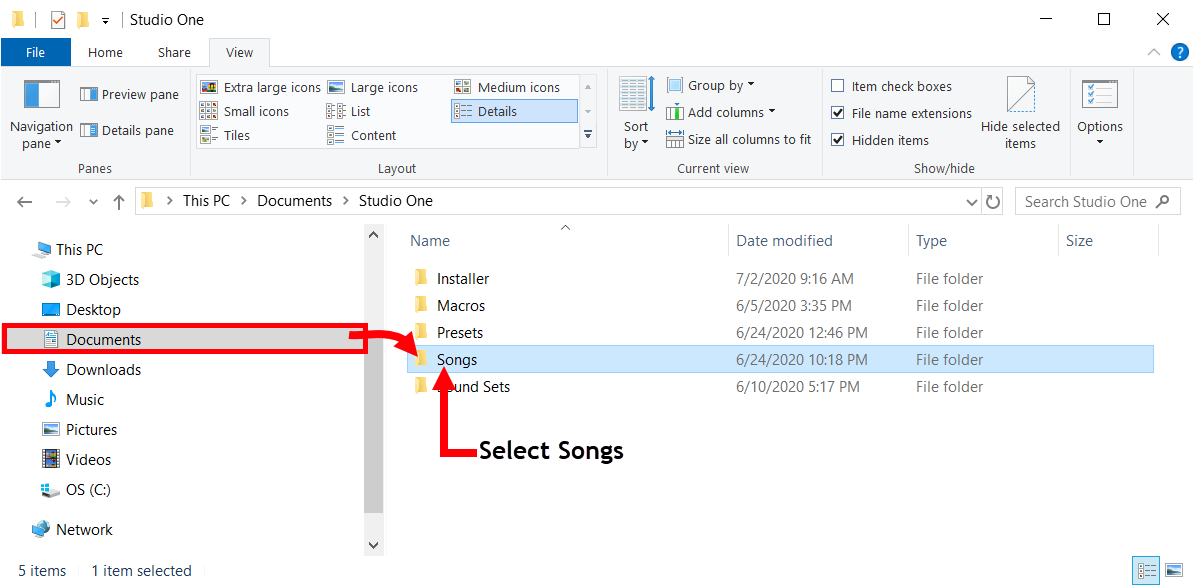Expand the layout gallery more arrow

coord(588,135)
